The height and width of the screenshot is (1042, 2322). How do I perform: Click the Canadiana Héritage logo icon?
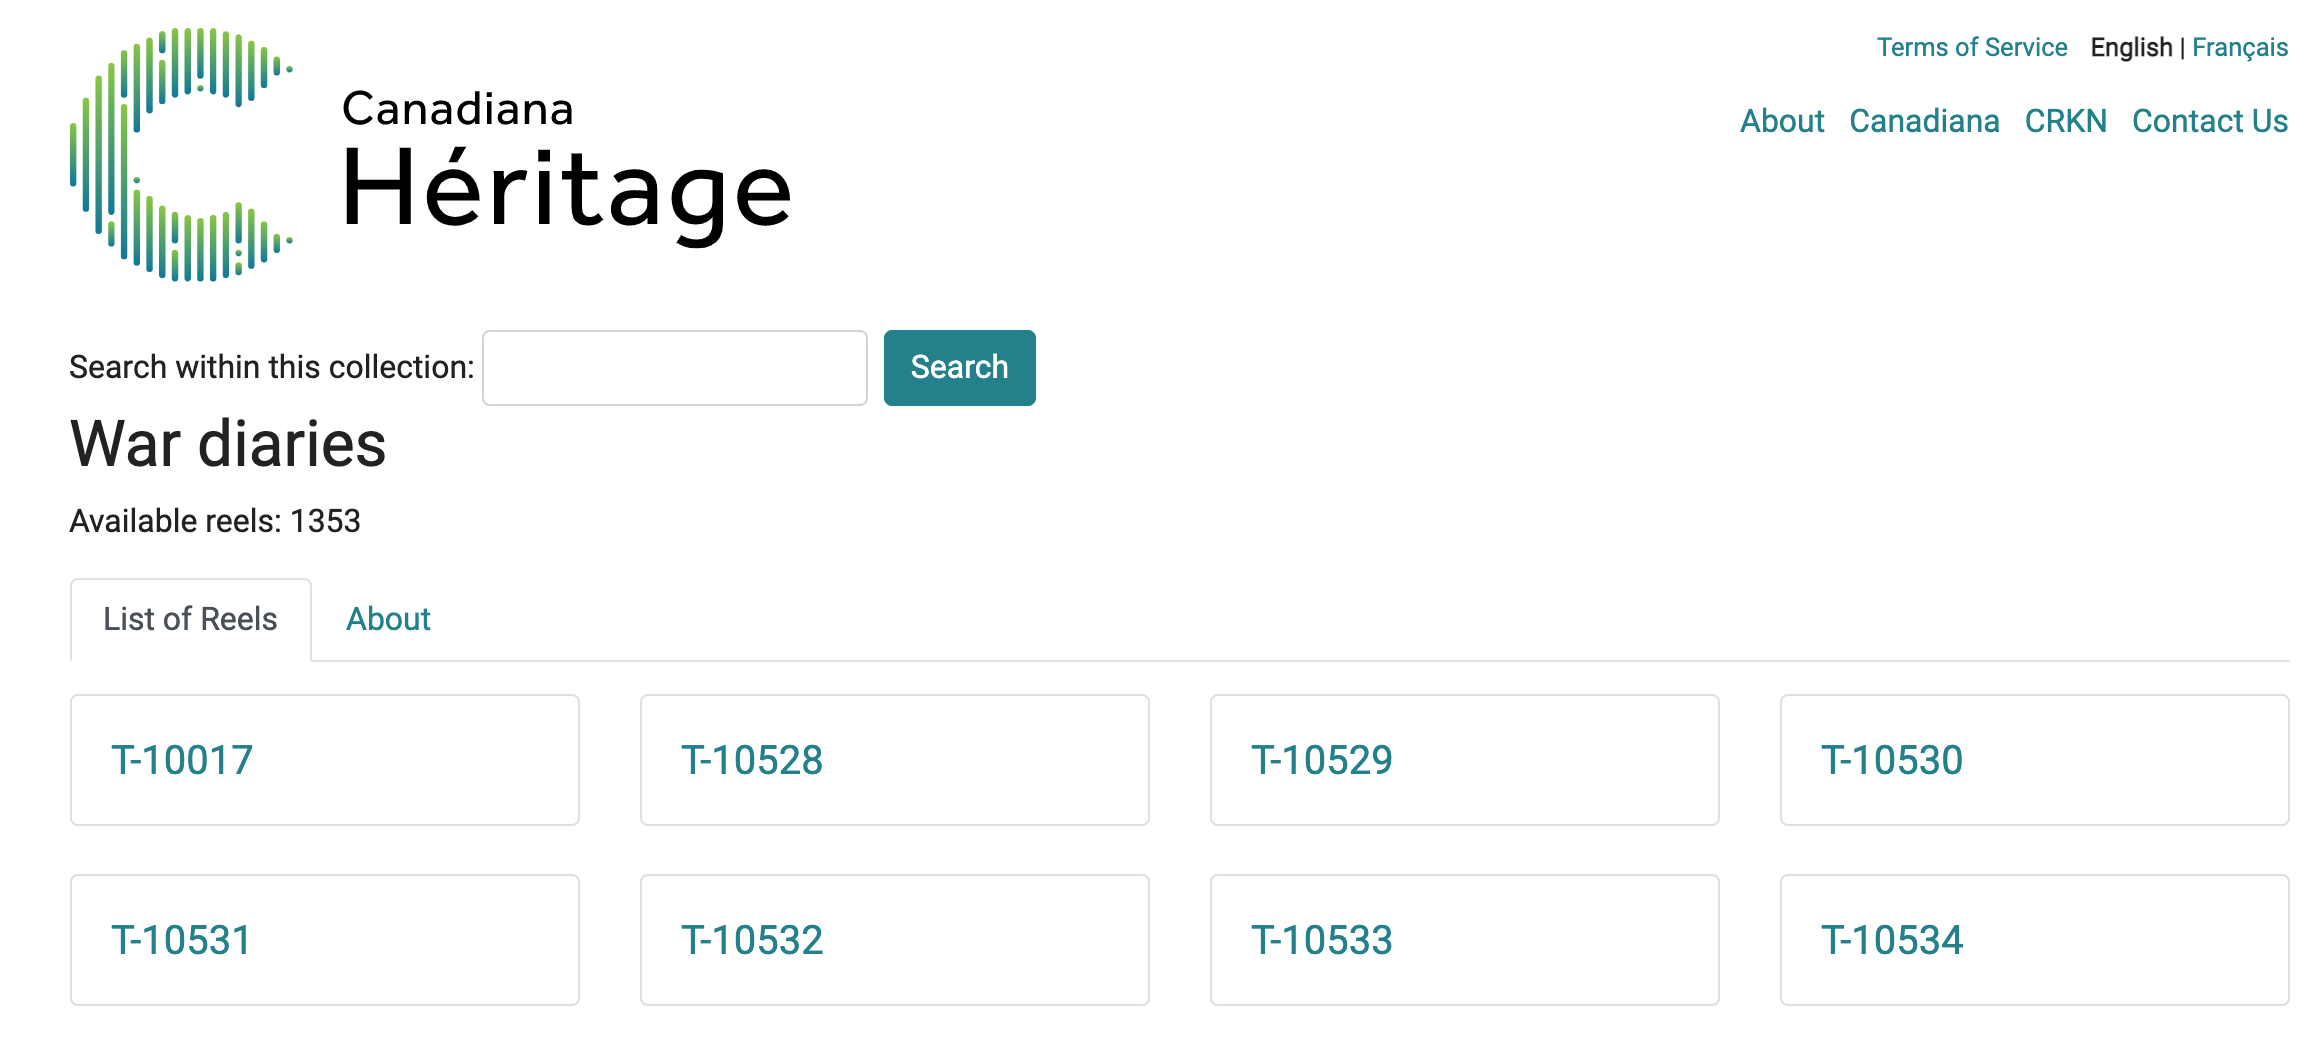181,155
